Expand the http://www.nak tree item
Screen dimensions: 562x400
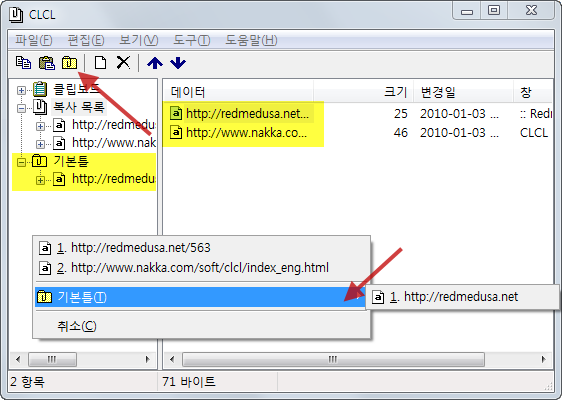[40, 144]
